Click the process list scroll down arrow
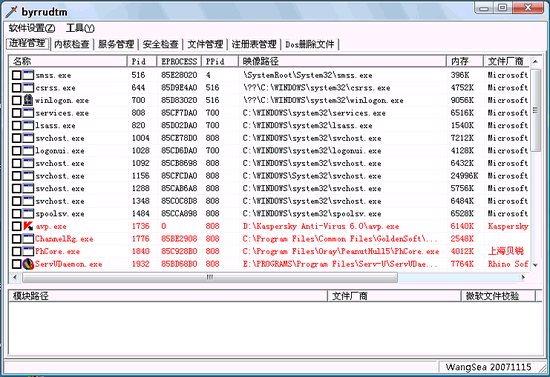Viewport: 550px width, 377px height. 535,265
